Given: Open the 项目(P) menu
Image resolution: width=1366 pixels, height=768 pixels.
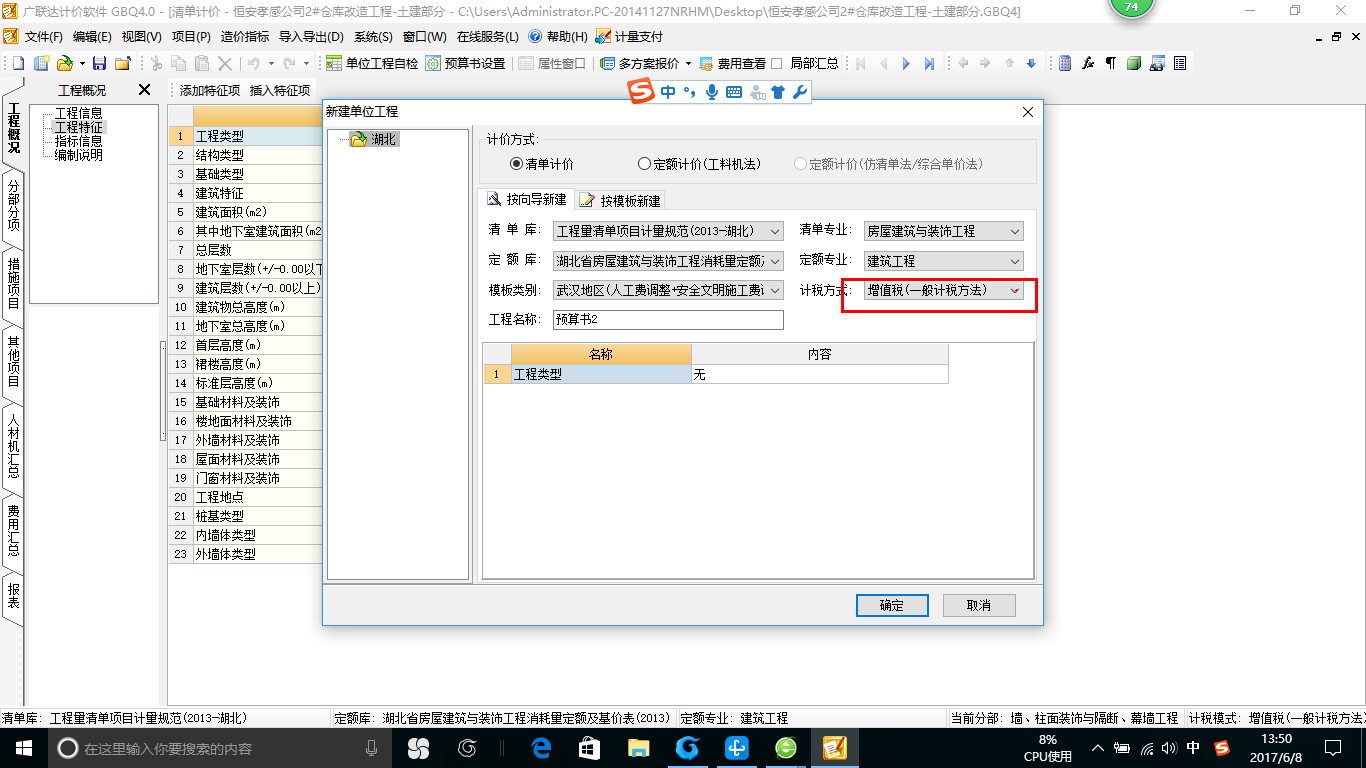Looking at the screenshot, I should (191, 36).
